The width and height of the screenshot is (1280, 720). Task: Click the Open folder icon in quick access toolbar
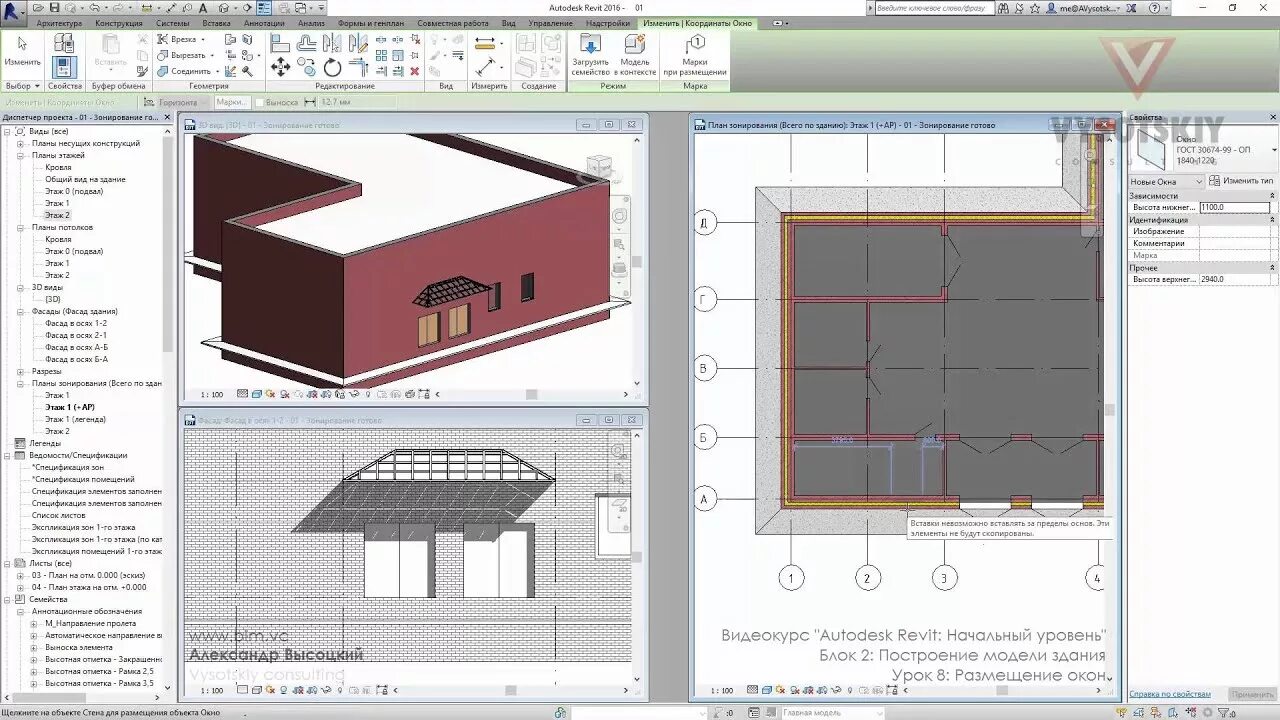tap(38, 8)
